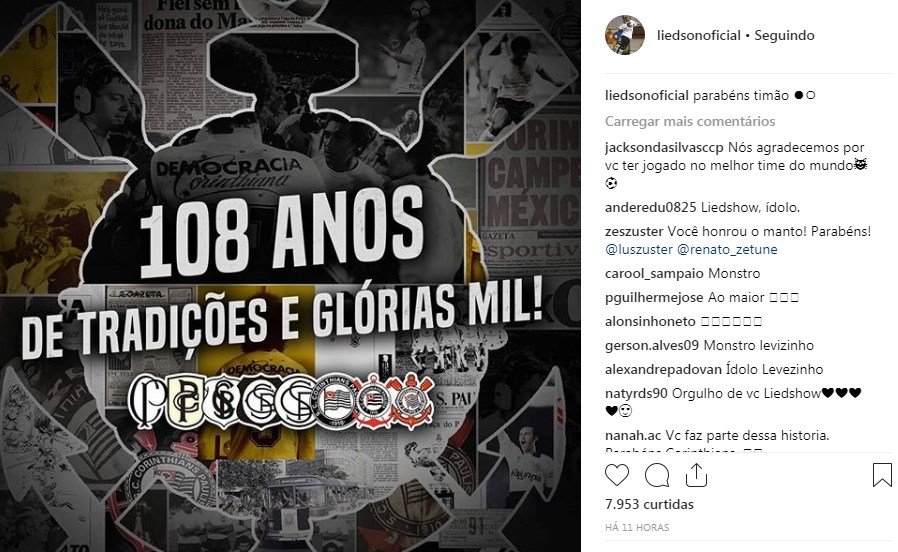The image size is (898, 552).
Task: Visit the anderedu0825 commenter profile
Action: tap(651, 207)
